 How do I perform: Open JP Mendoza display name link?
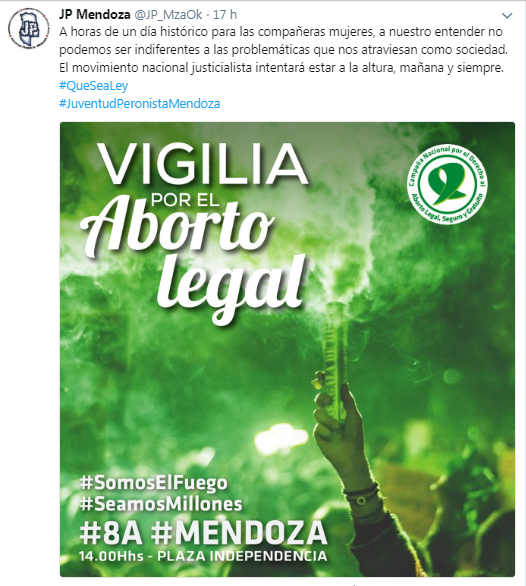pyautogui.click(x=95, y=15)
